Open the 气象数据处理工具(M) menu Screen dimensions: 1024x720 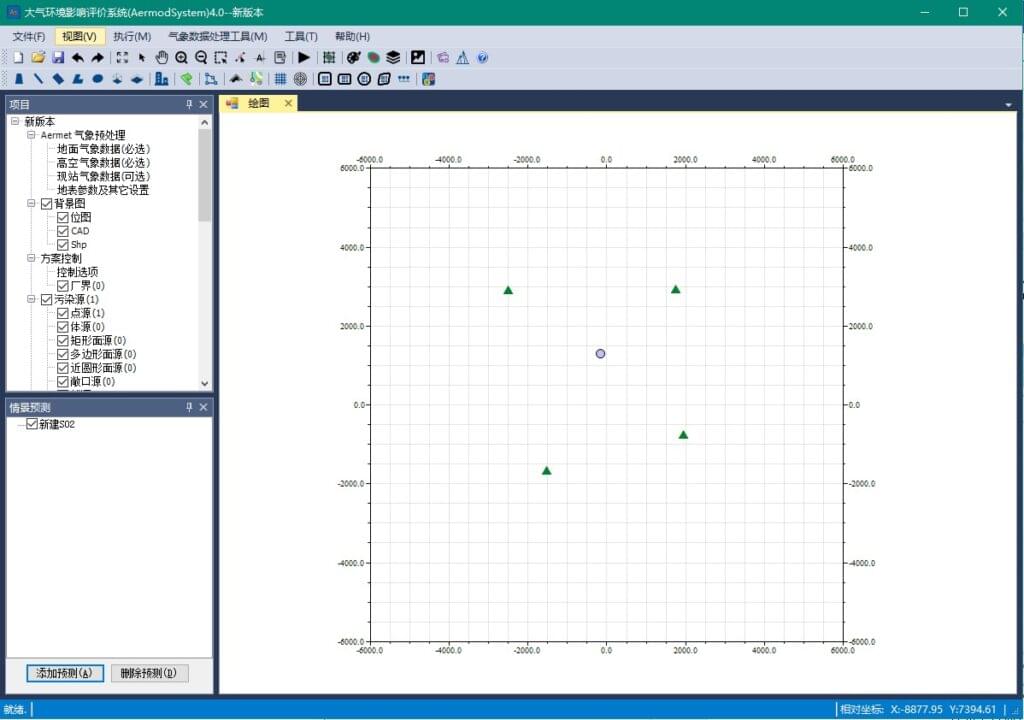point(218,36)
